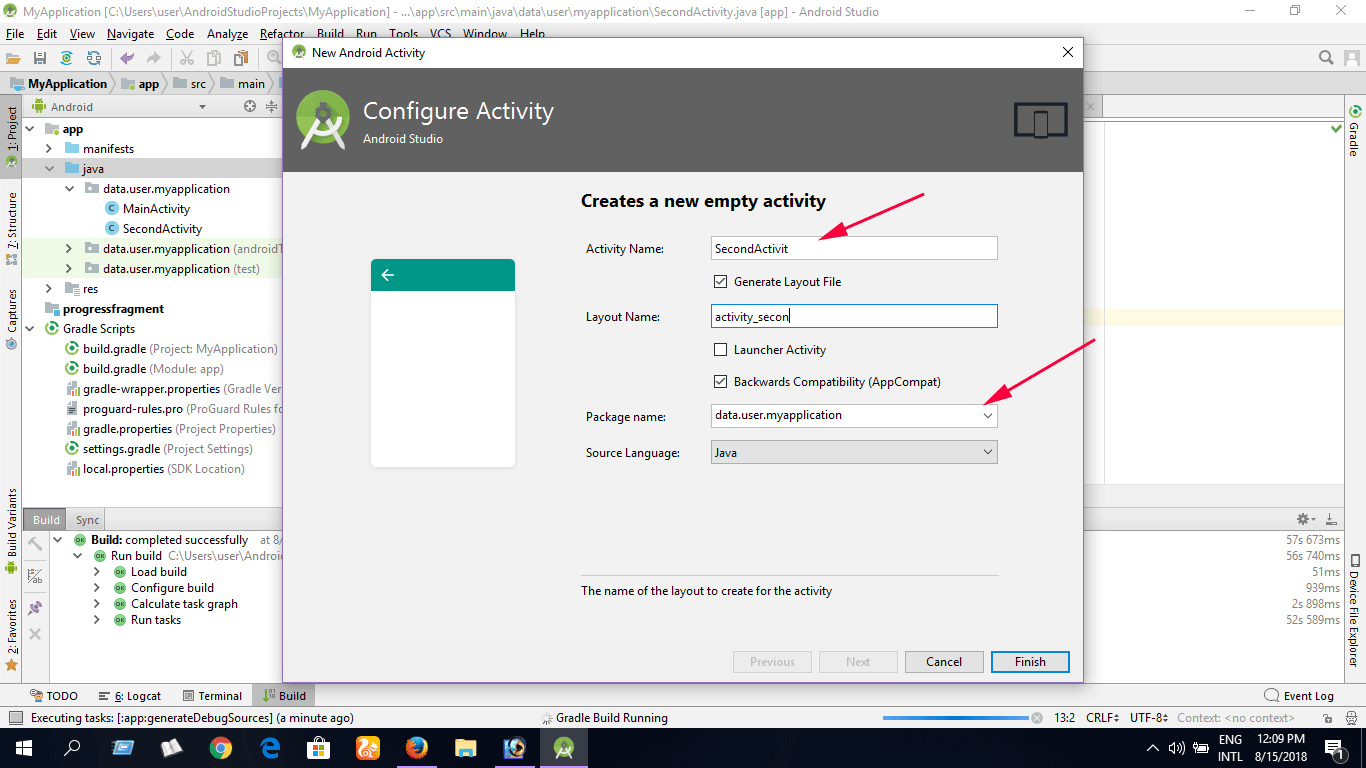Image resolution: width=1366 pixels, height=768 pixels.
Task: Click the Redo arrow toolbar icon
Action: 154,59
